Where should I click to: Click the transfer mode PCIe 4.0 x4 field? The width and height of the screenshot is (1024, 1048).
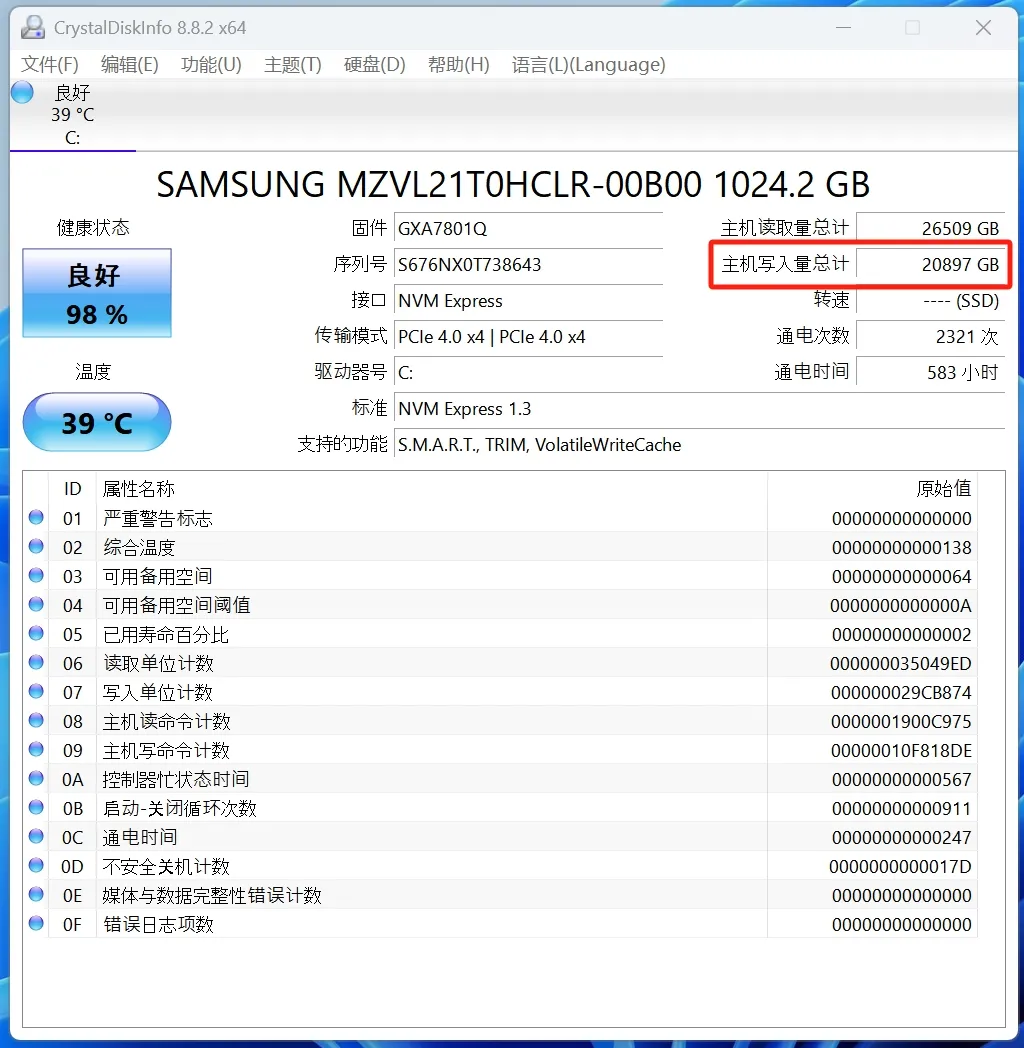point(528,337)
